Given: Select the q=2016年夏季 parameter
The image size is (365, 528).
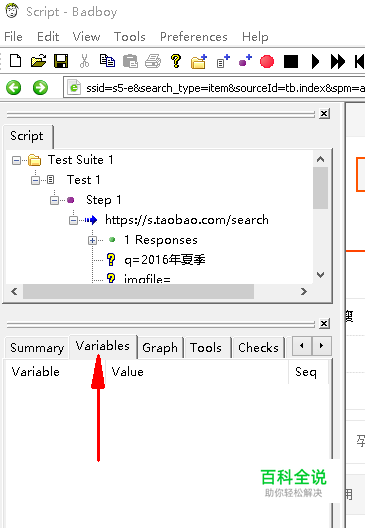Looking at the screenshot, I should click(x=165, y=260).
